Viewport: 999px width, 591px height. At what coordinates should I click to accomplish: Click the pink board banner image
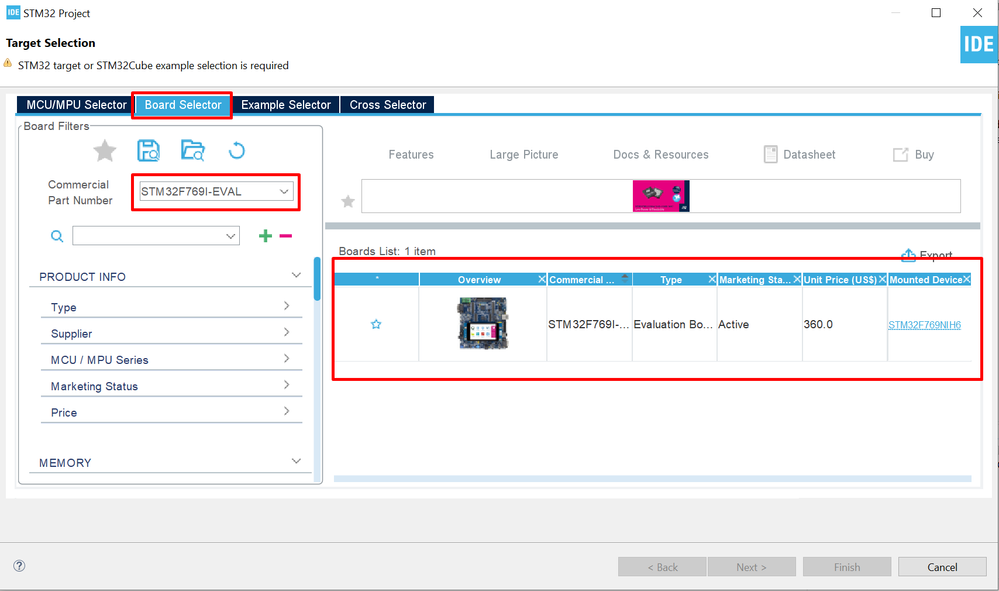(x=661, y=196)
